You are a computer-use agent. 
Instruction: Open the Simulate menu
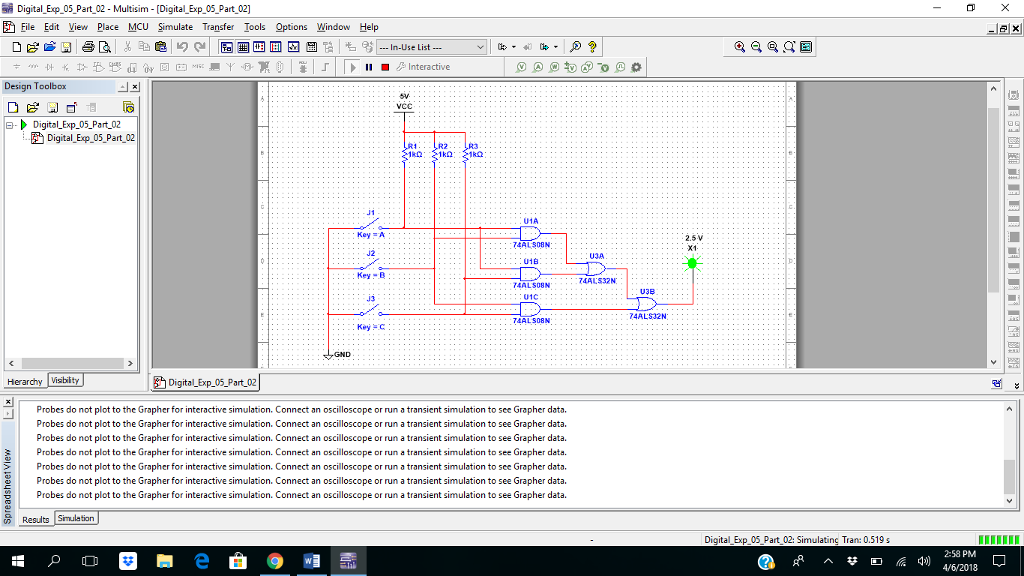pos(175,27)
